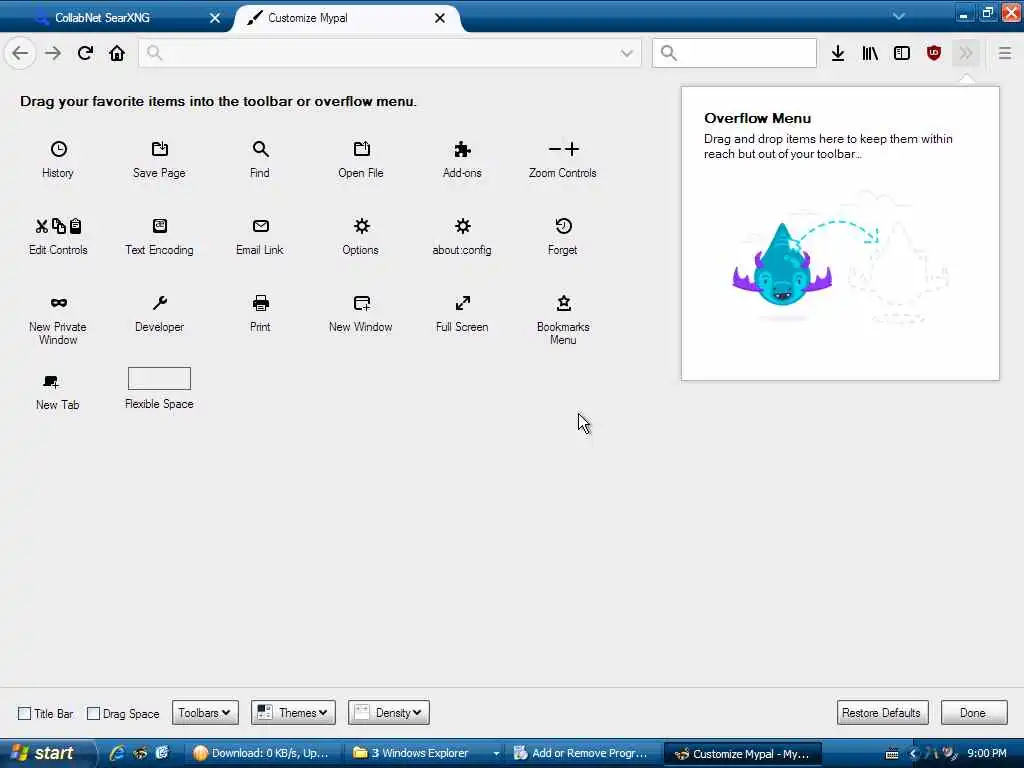Select the Options gear item
Image resolution: width=1024 pixels, height=768 pixels.
(360, 236)
